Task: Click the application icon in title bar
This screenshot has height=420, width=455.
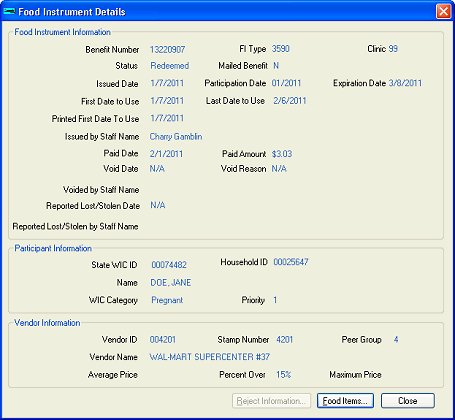Action: tap(9, 12)
